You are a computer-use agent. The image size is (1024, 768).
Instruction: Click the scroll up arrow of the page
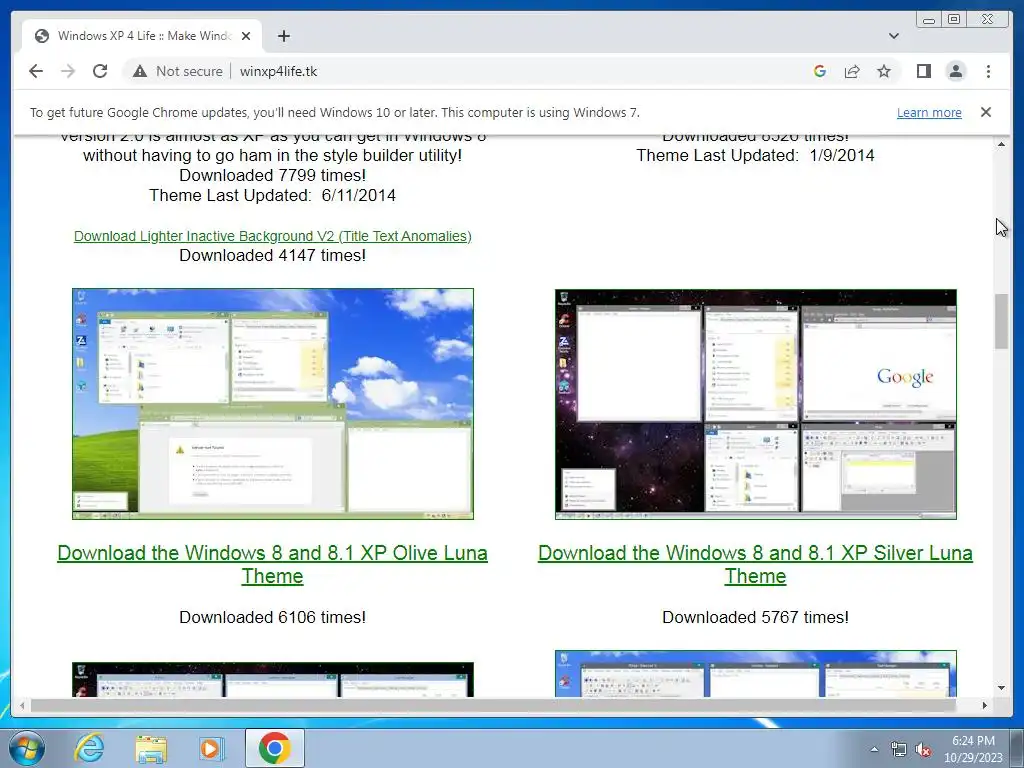coord(1001,144)
